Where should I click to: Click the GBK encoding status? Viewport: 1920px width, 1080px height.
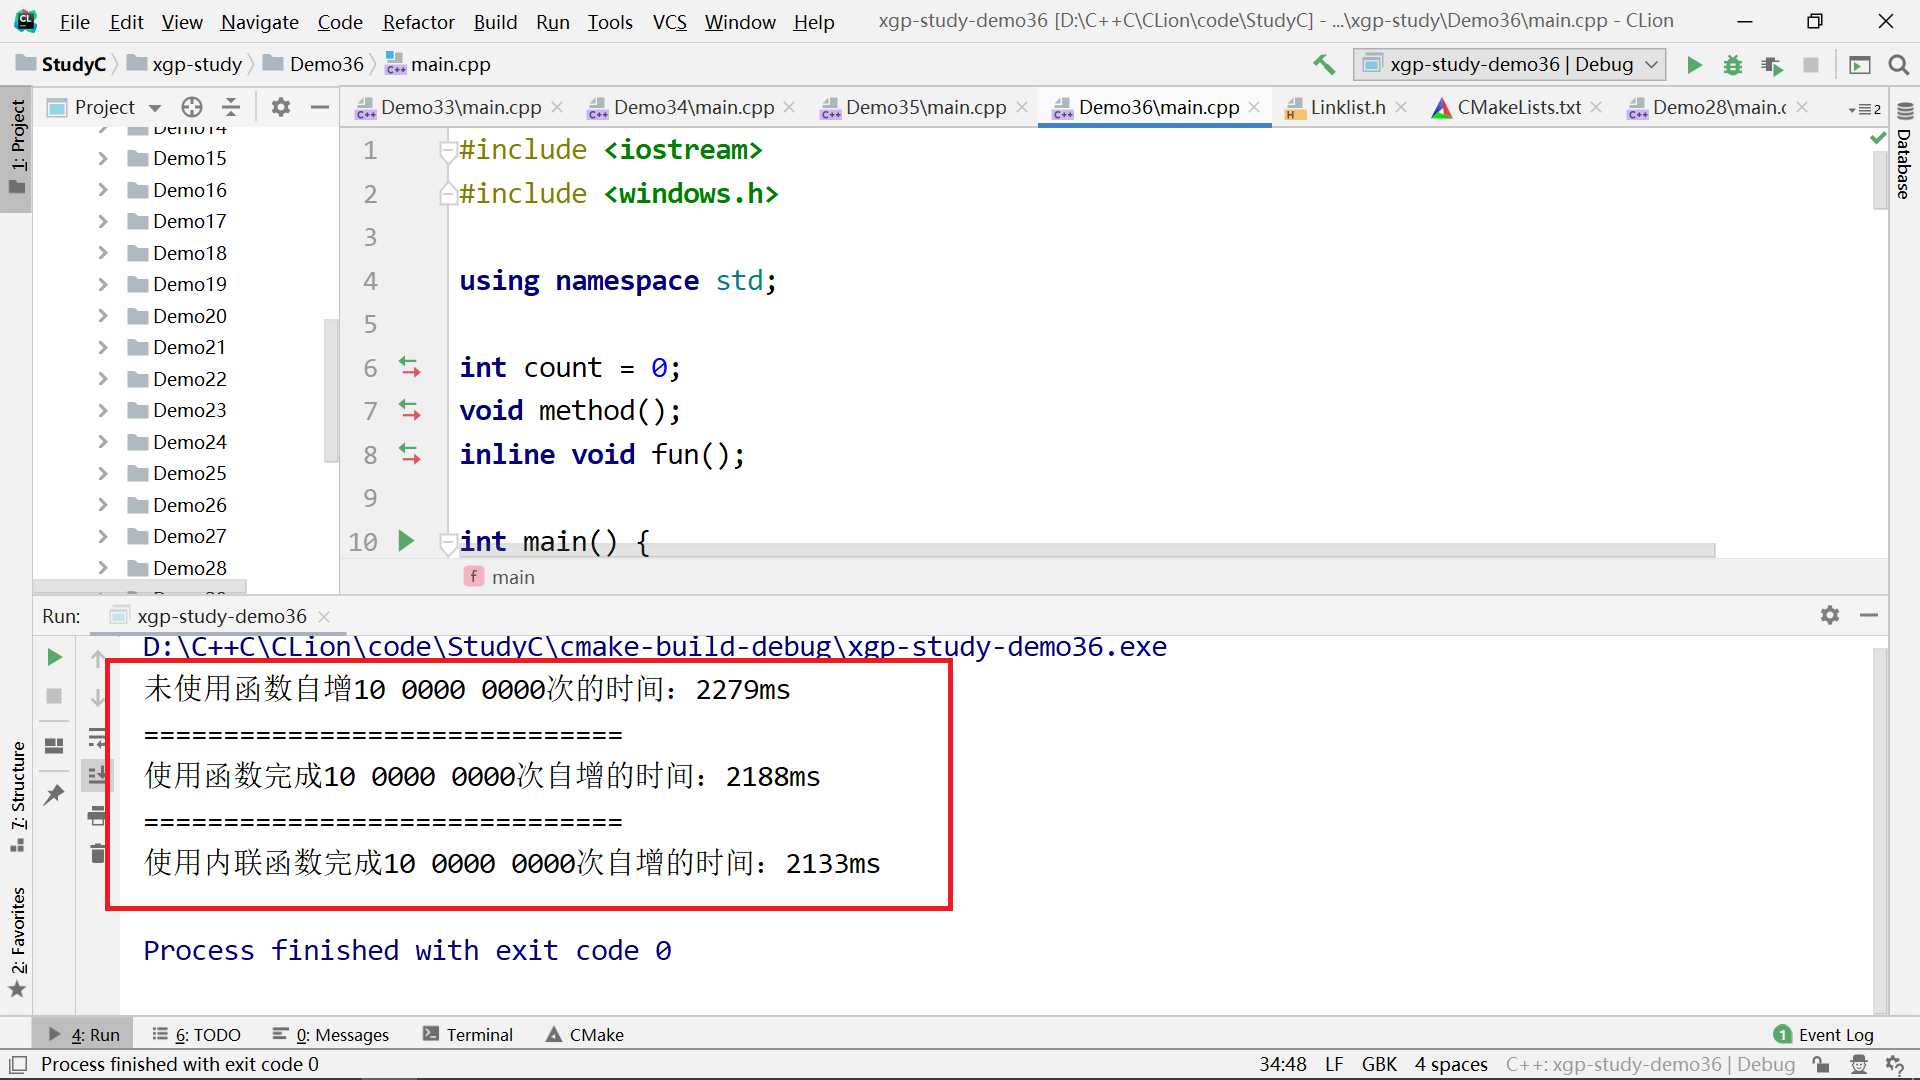click(1379, 1064)
